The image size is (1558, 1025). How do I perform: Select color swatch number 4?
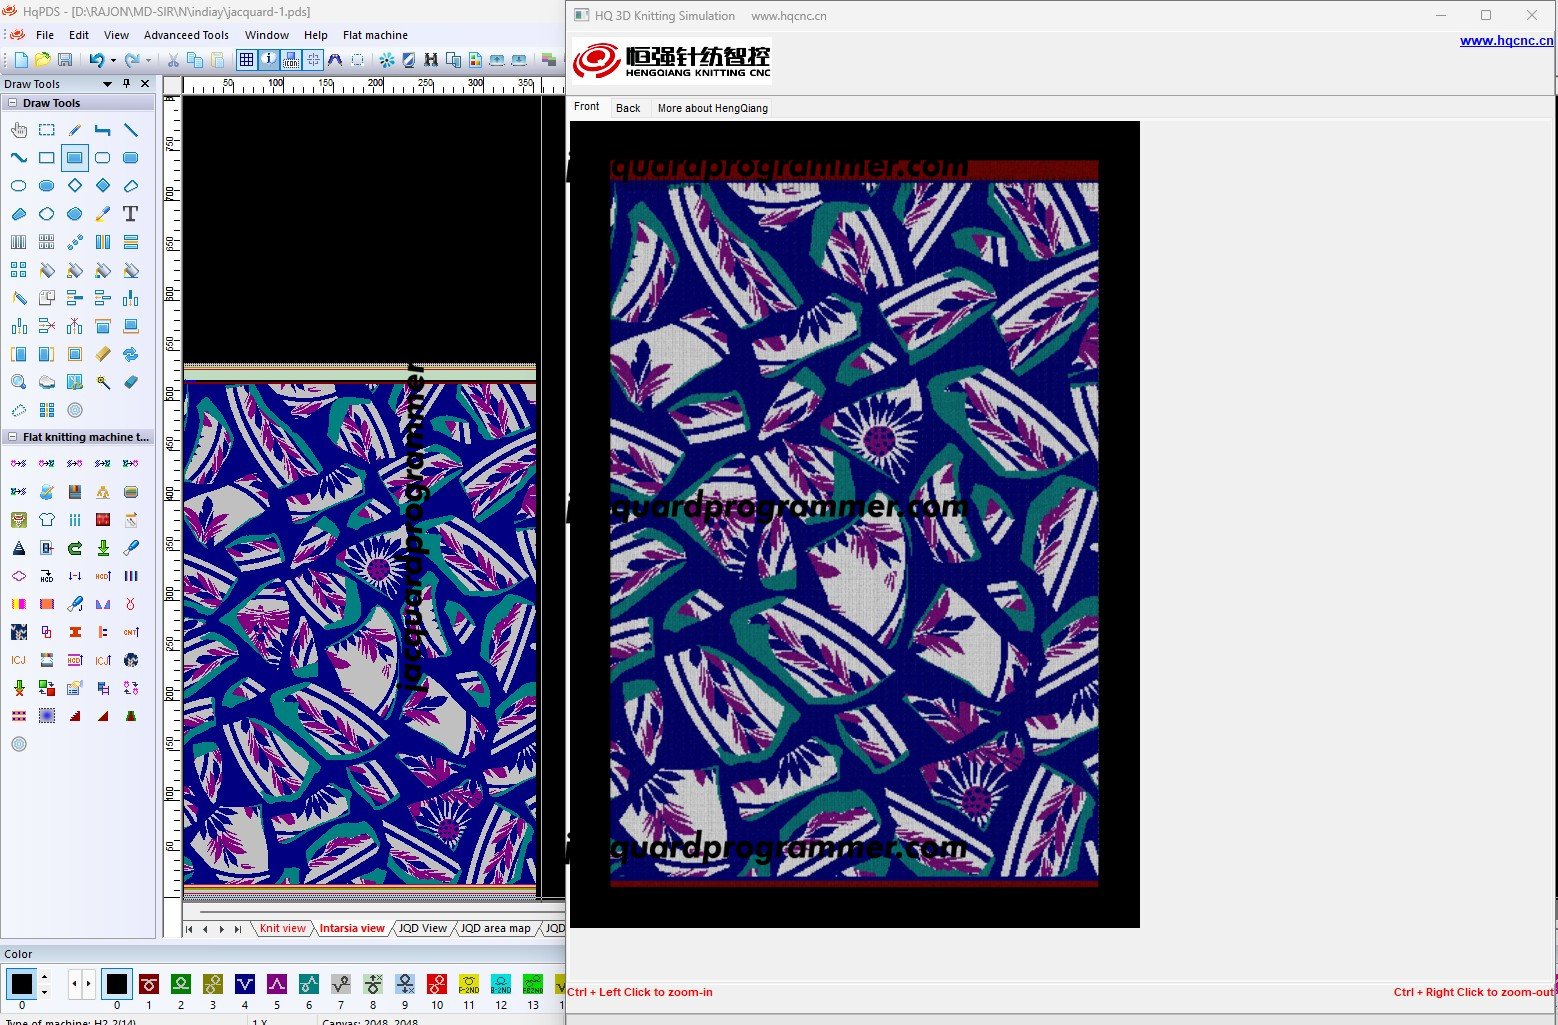[x=245, y=984]
